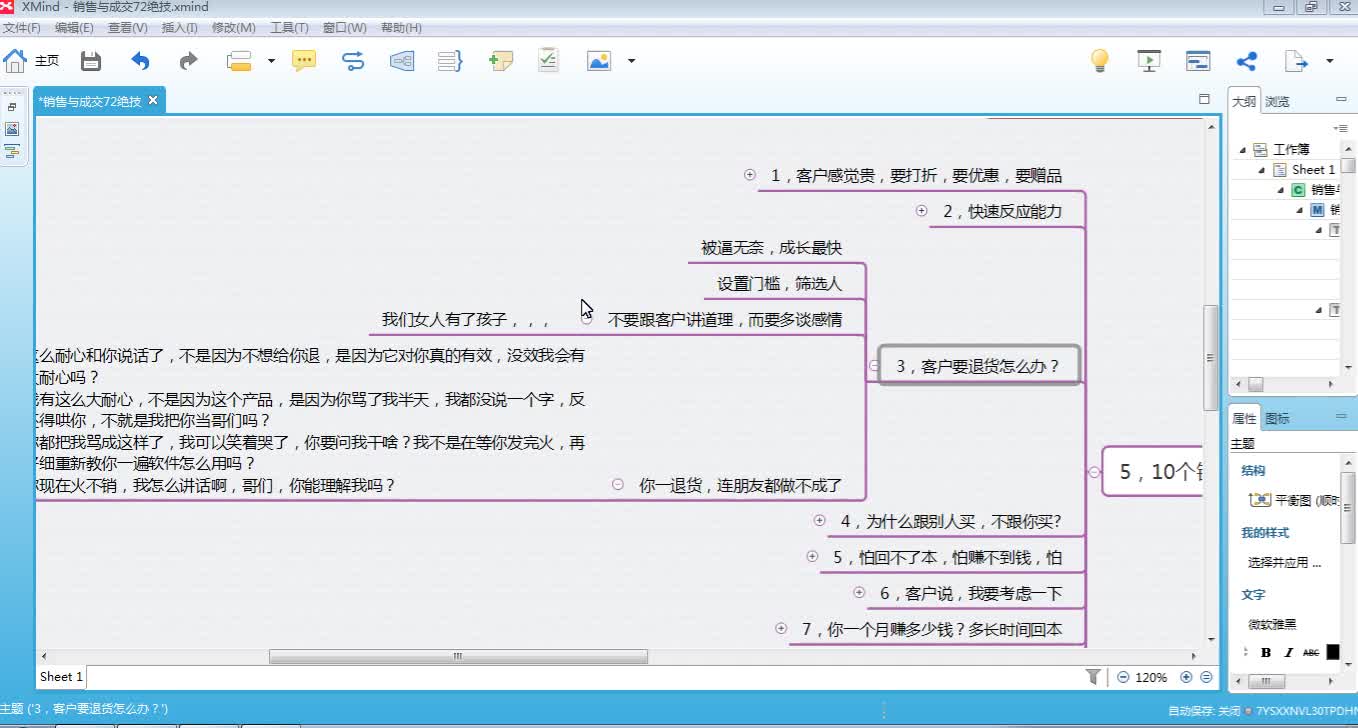Collapse the 你一退货，连朋友都做不成了 topic
This screenshot has height=728, width=1358.
618,485
